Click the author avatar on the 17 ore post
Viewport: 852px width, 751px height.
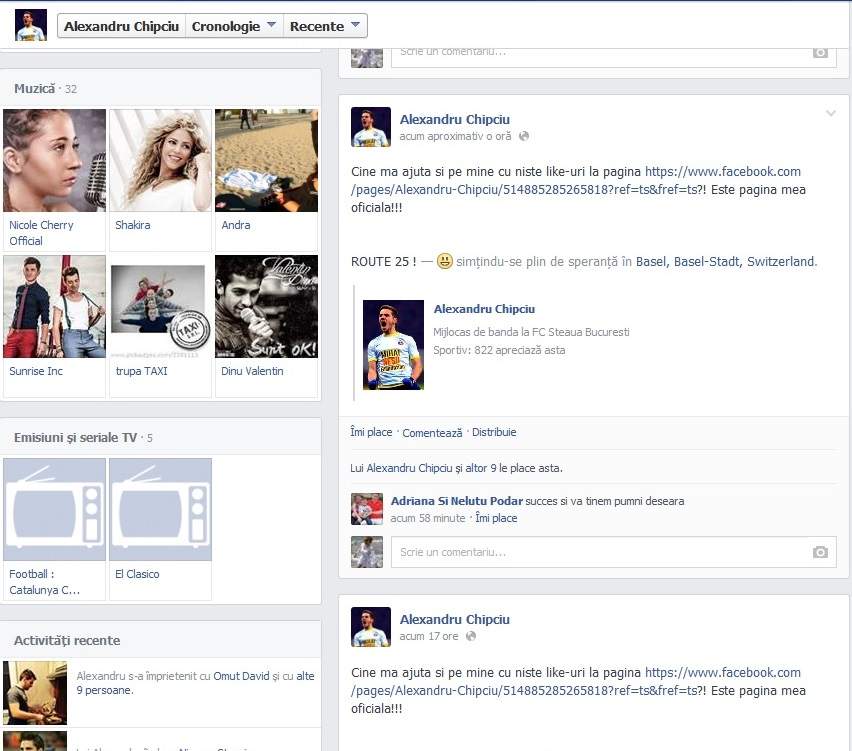tap(371, 627)
